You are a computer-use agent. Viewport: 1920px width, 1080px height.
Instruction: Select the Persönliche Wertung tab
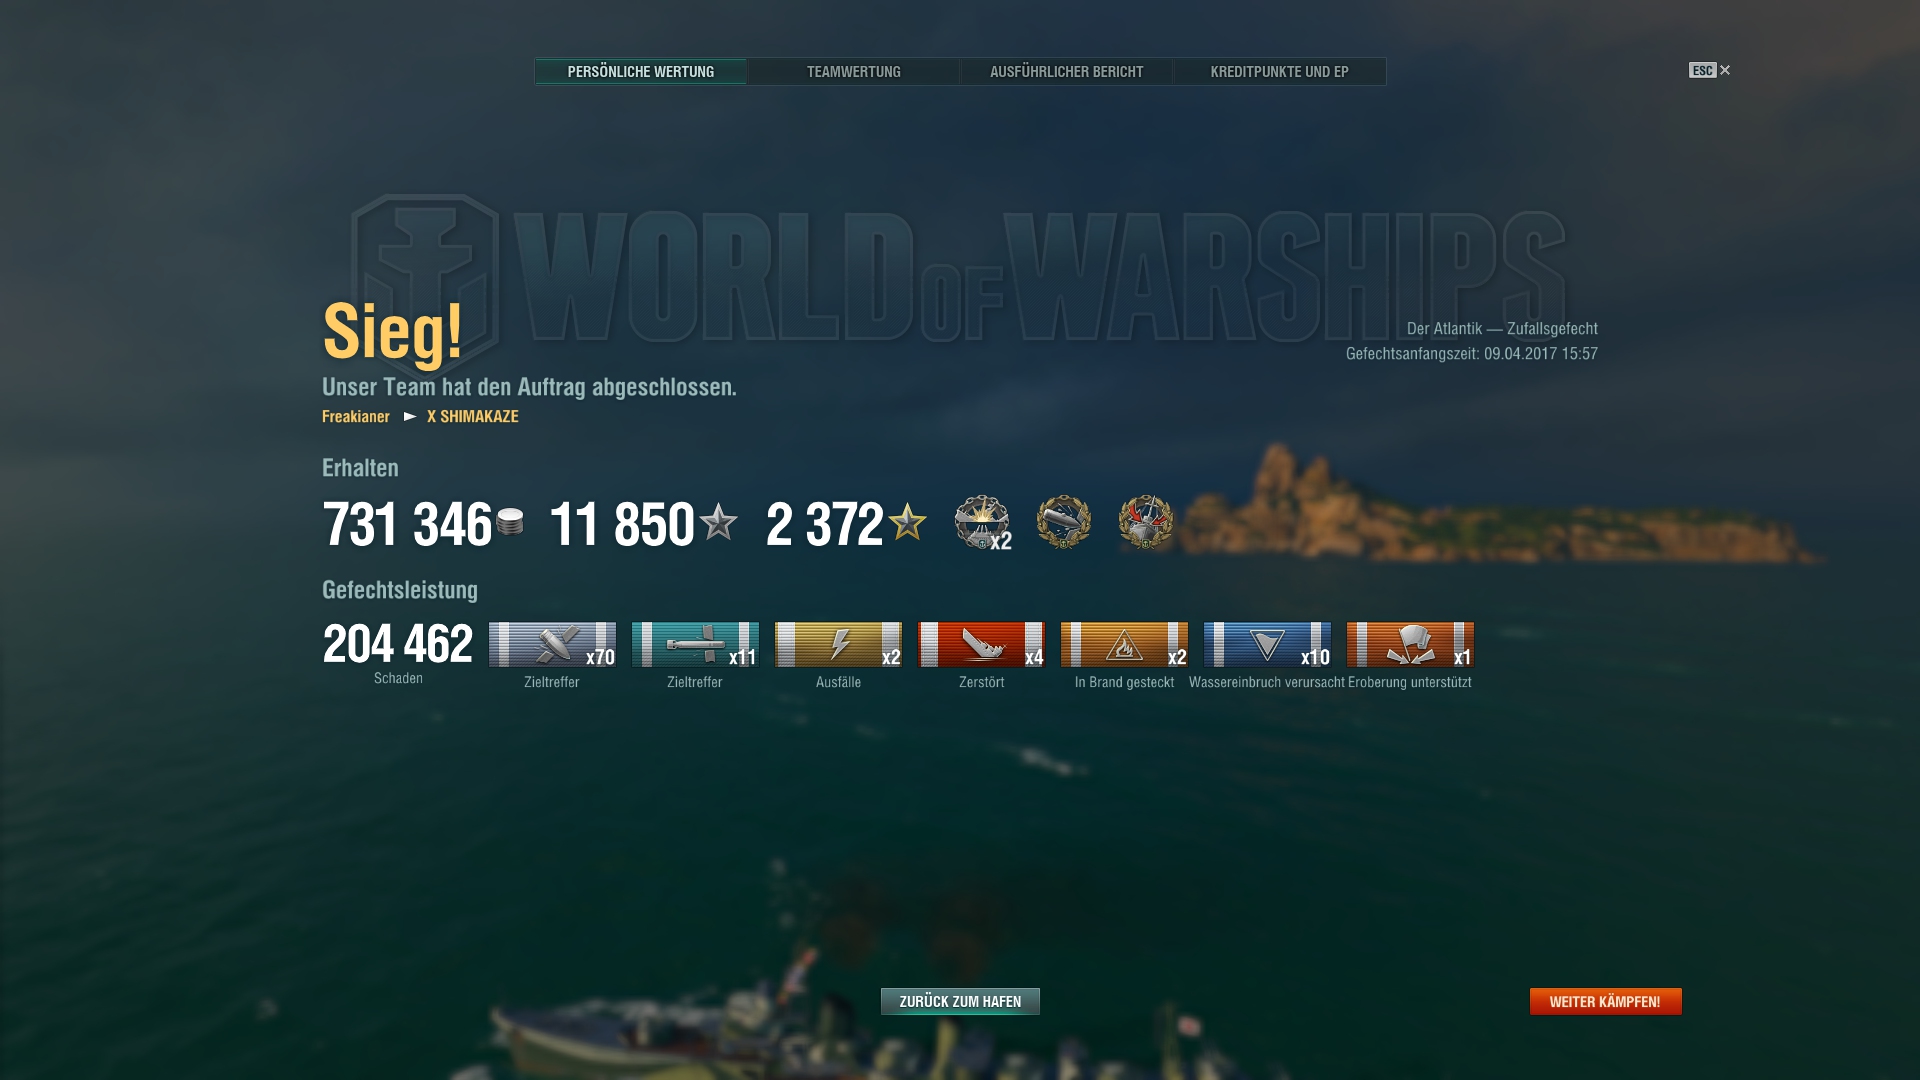click(x=640, y=72)
